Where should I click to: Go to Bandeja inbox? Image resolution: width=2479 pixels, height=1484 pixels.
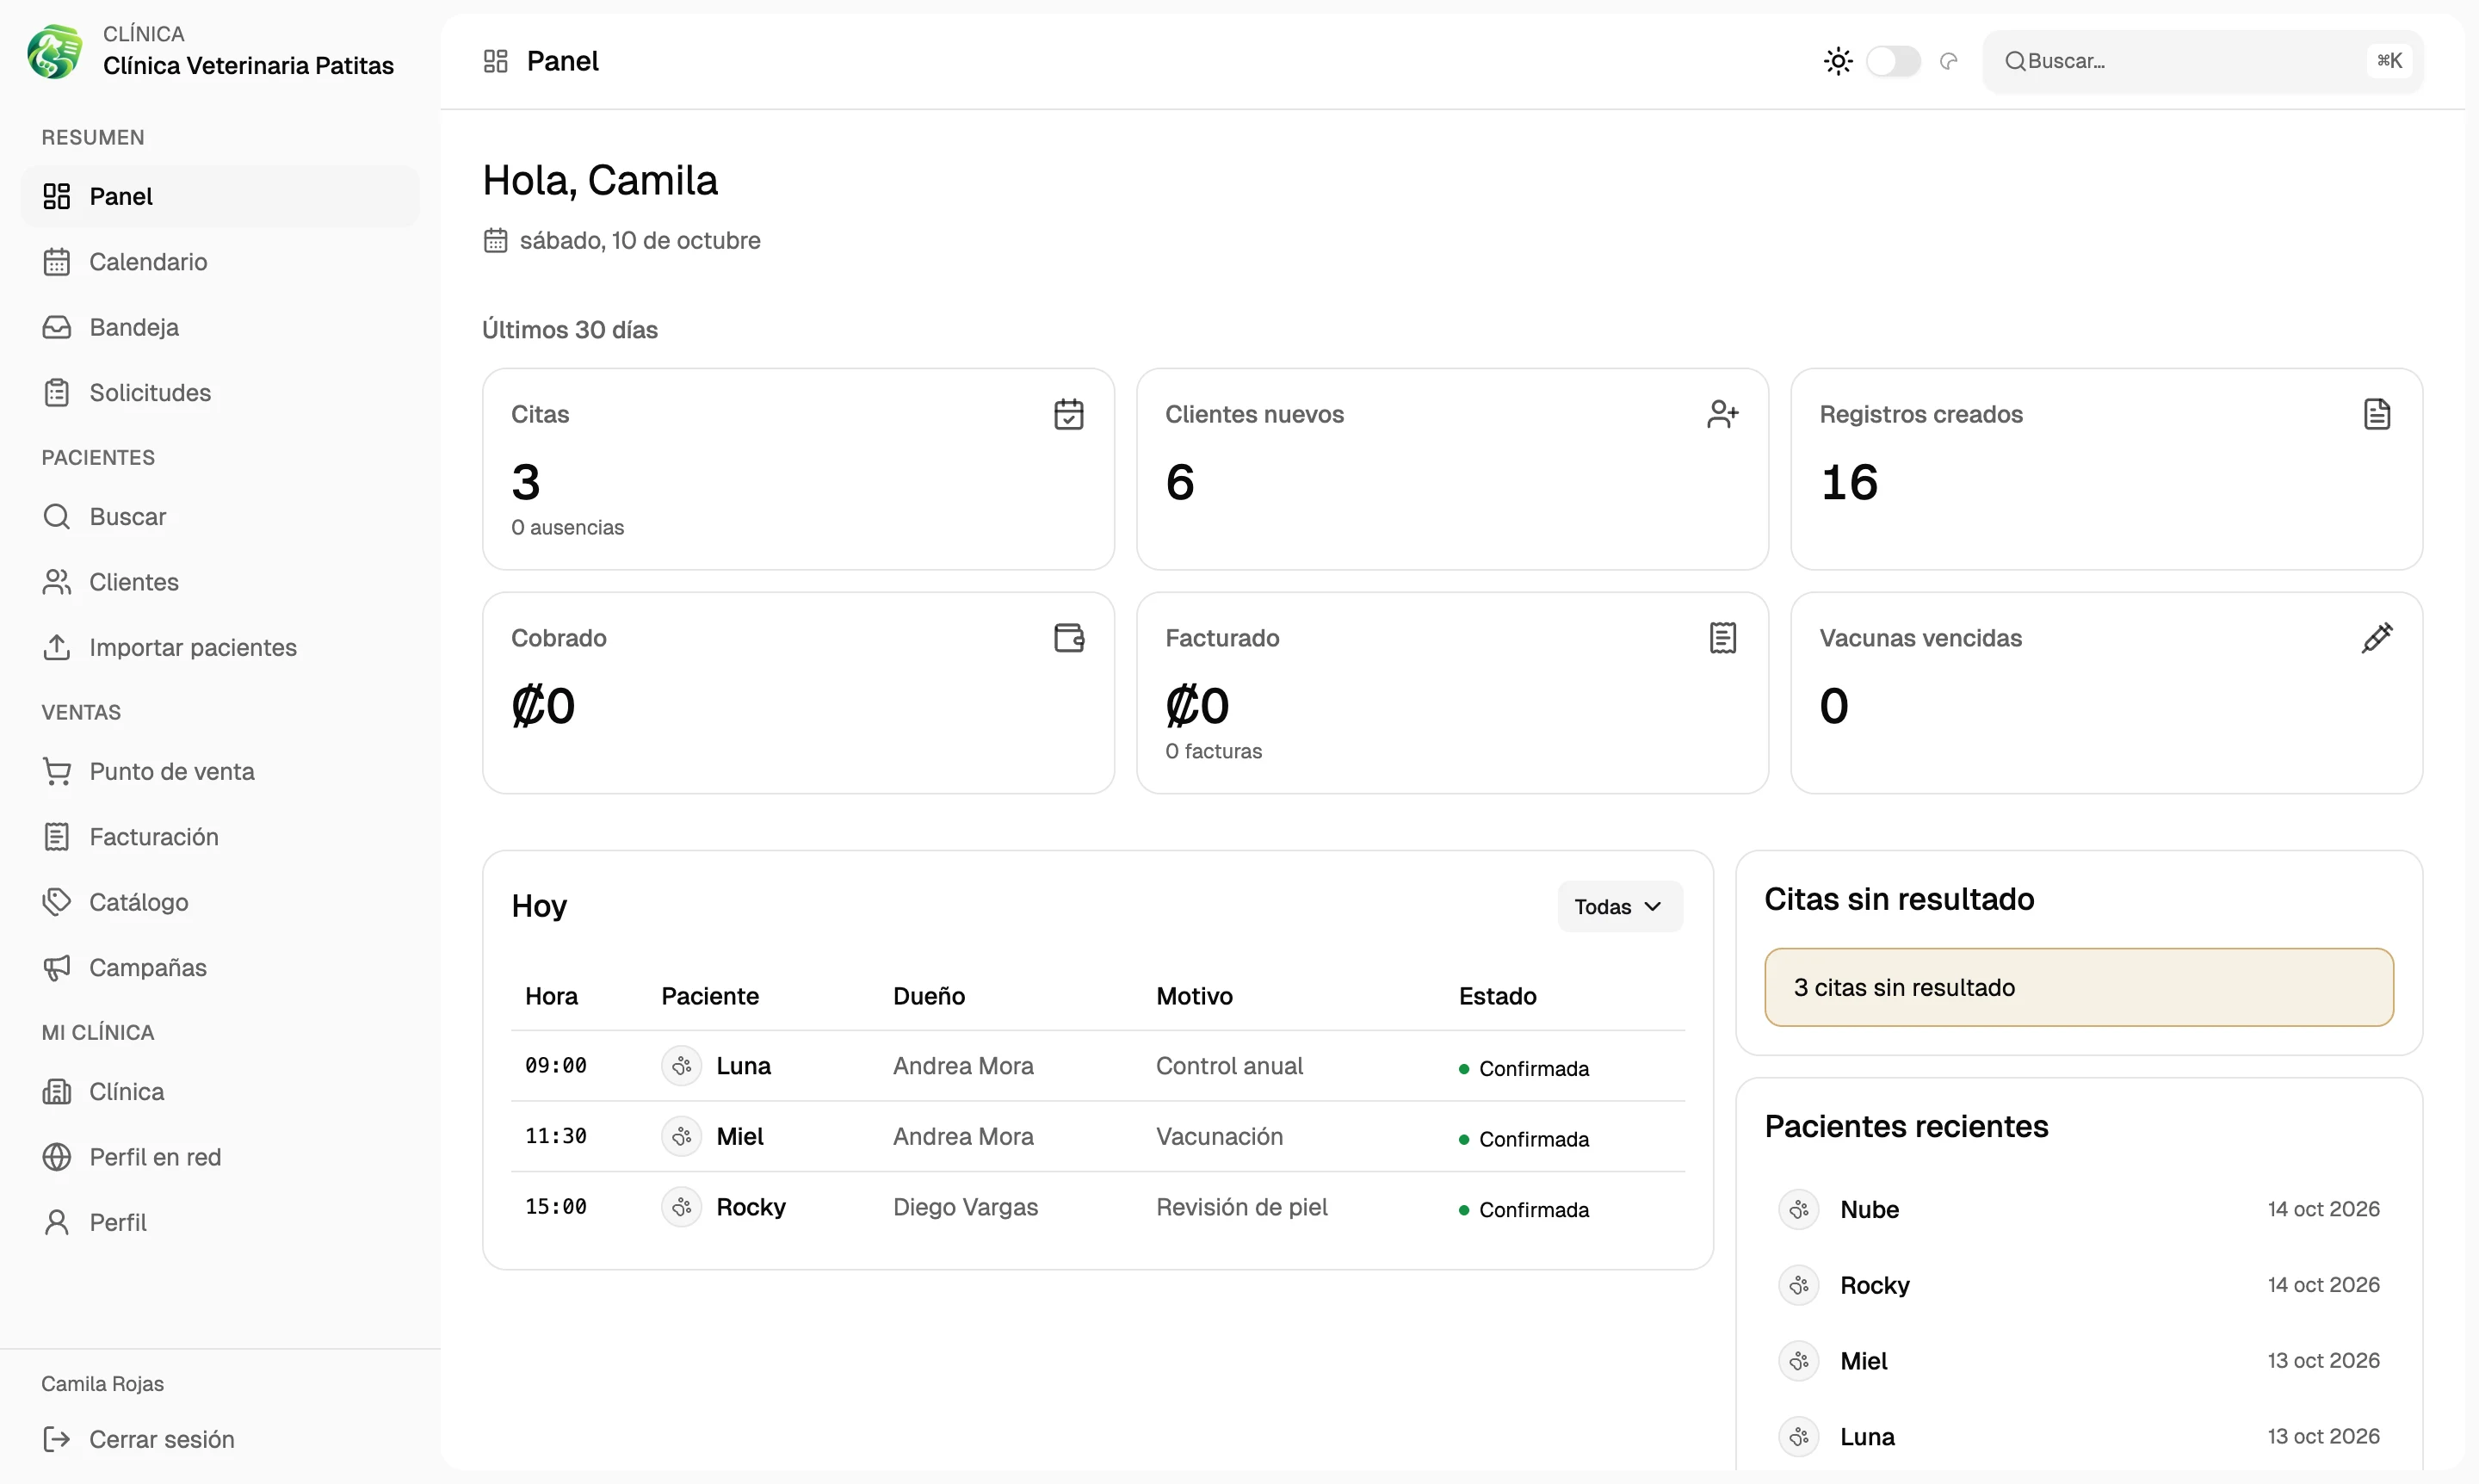point(220,327)
